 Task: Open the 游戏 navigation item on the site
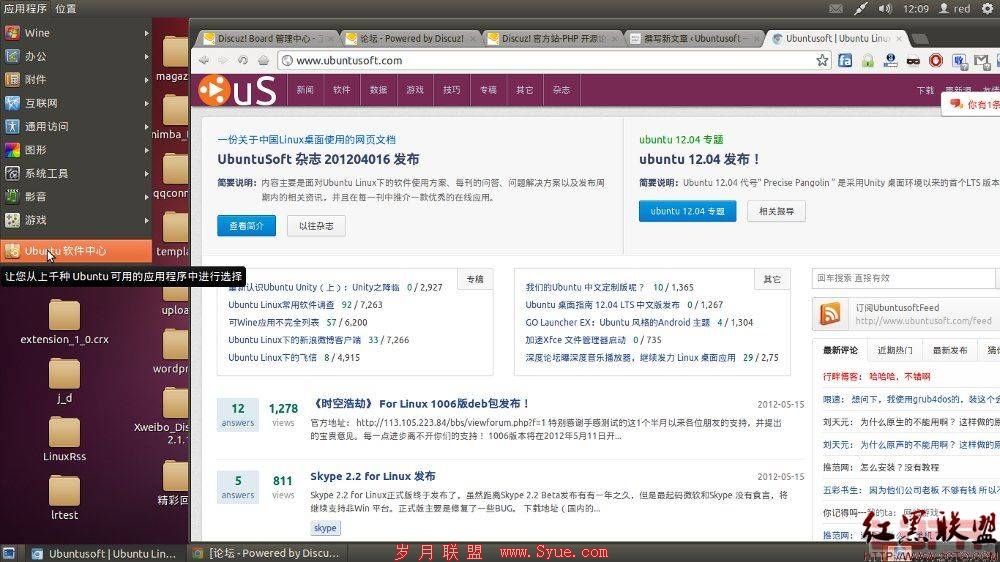(x=415, y=90)
